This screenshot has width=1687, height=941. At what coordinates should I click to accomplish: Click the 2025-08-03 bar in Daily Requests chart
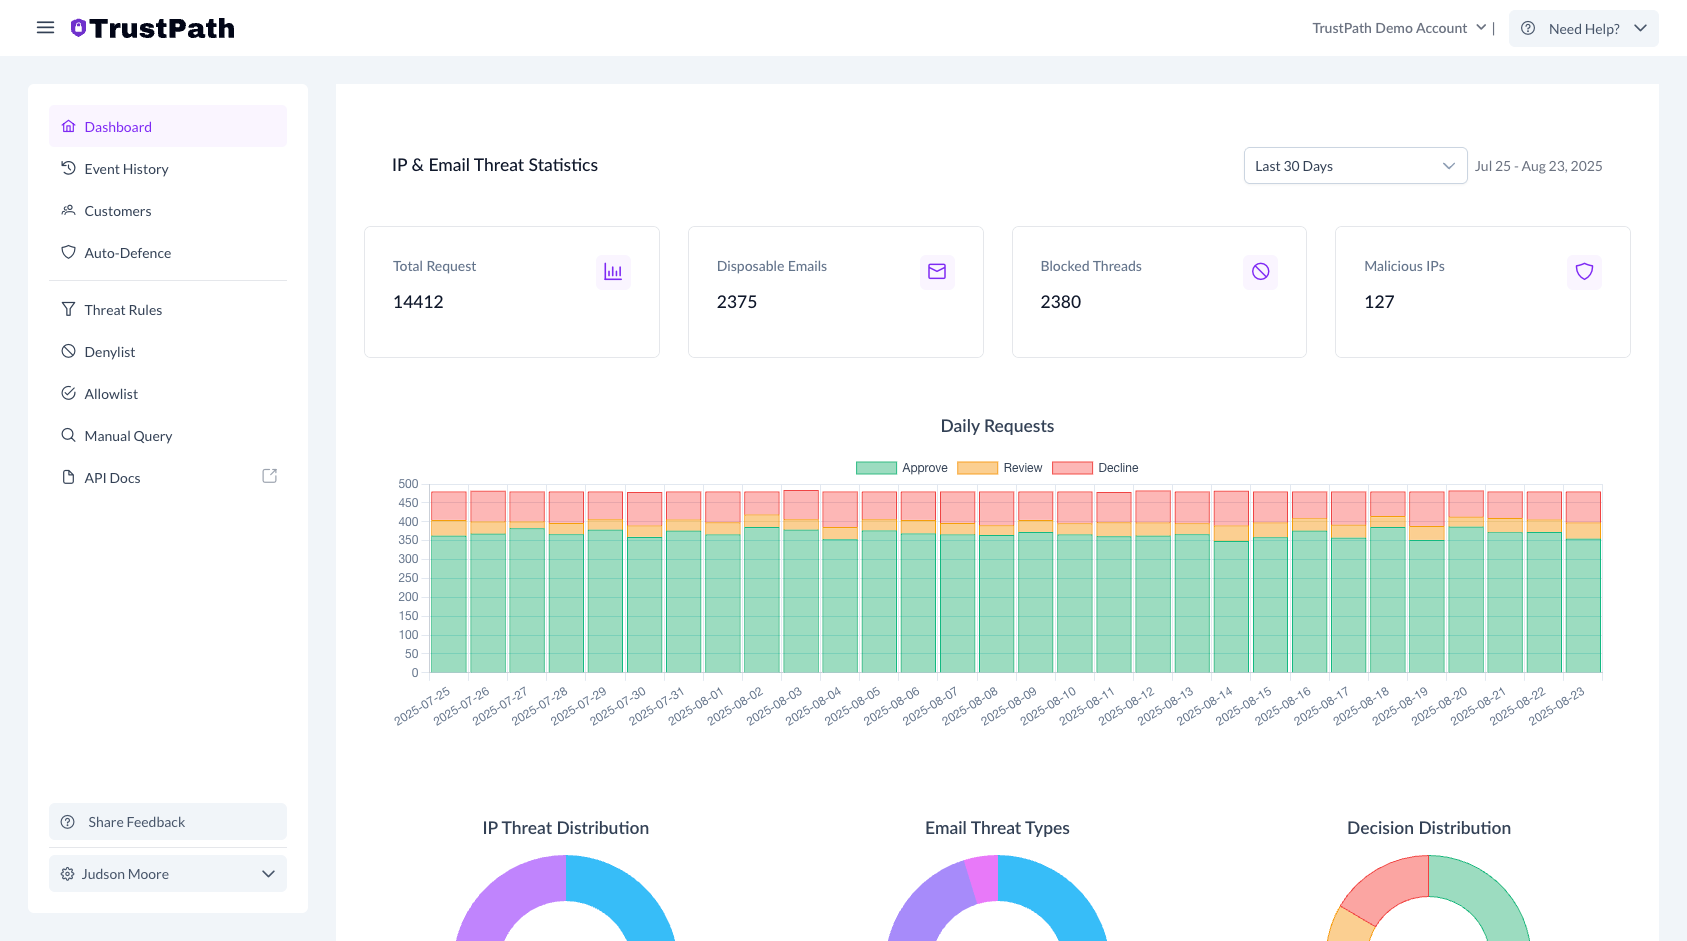point(801,600)
